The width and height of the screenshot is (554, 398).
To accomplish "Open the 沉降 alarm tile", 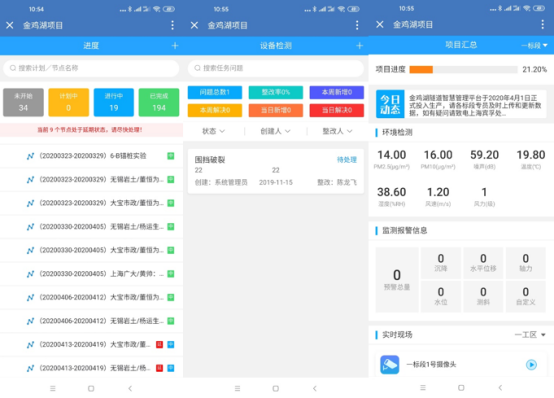I will [x=441, y=263].
